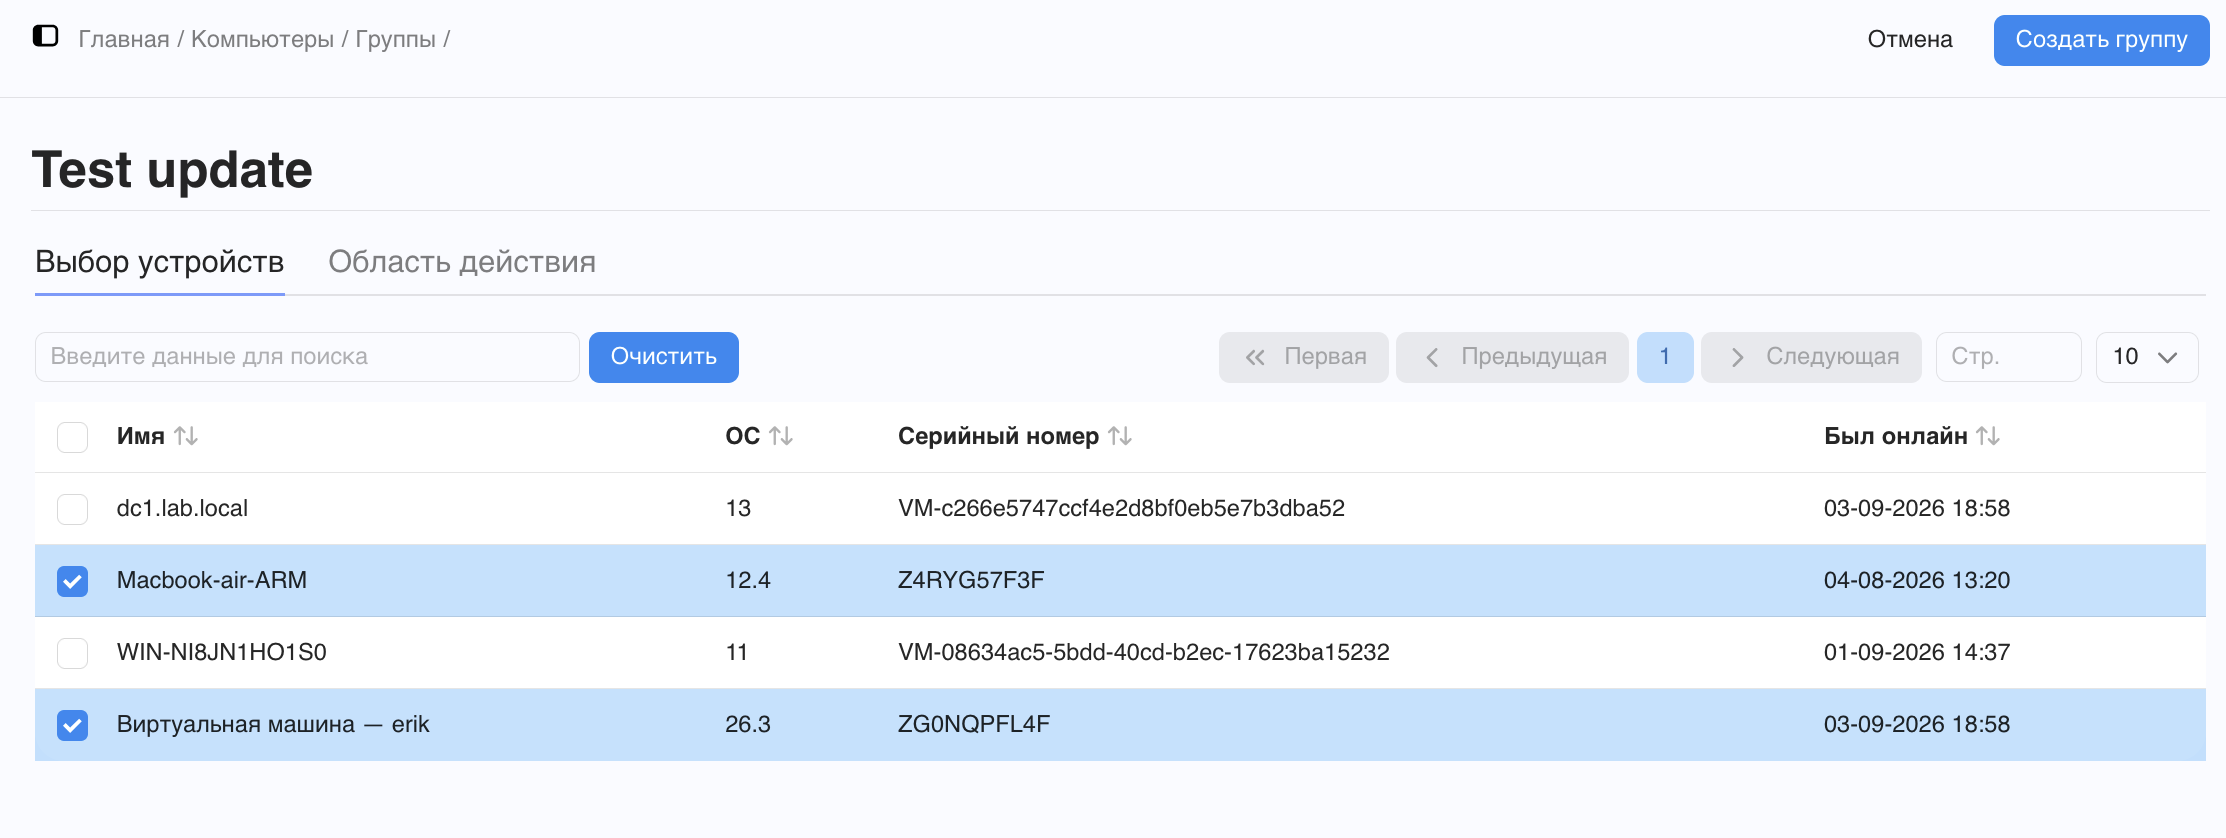The width and height of the screenshot is (2226, 838).
Task: Select the WIN-NI8JN1HO1S0 device name
Action: click(222, 652)
